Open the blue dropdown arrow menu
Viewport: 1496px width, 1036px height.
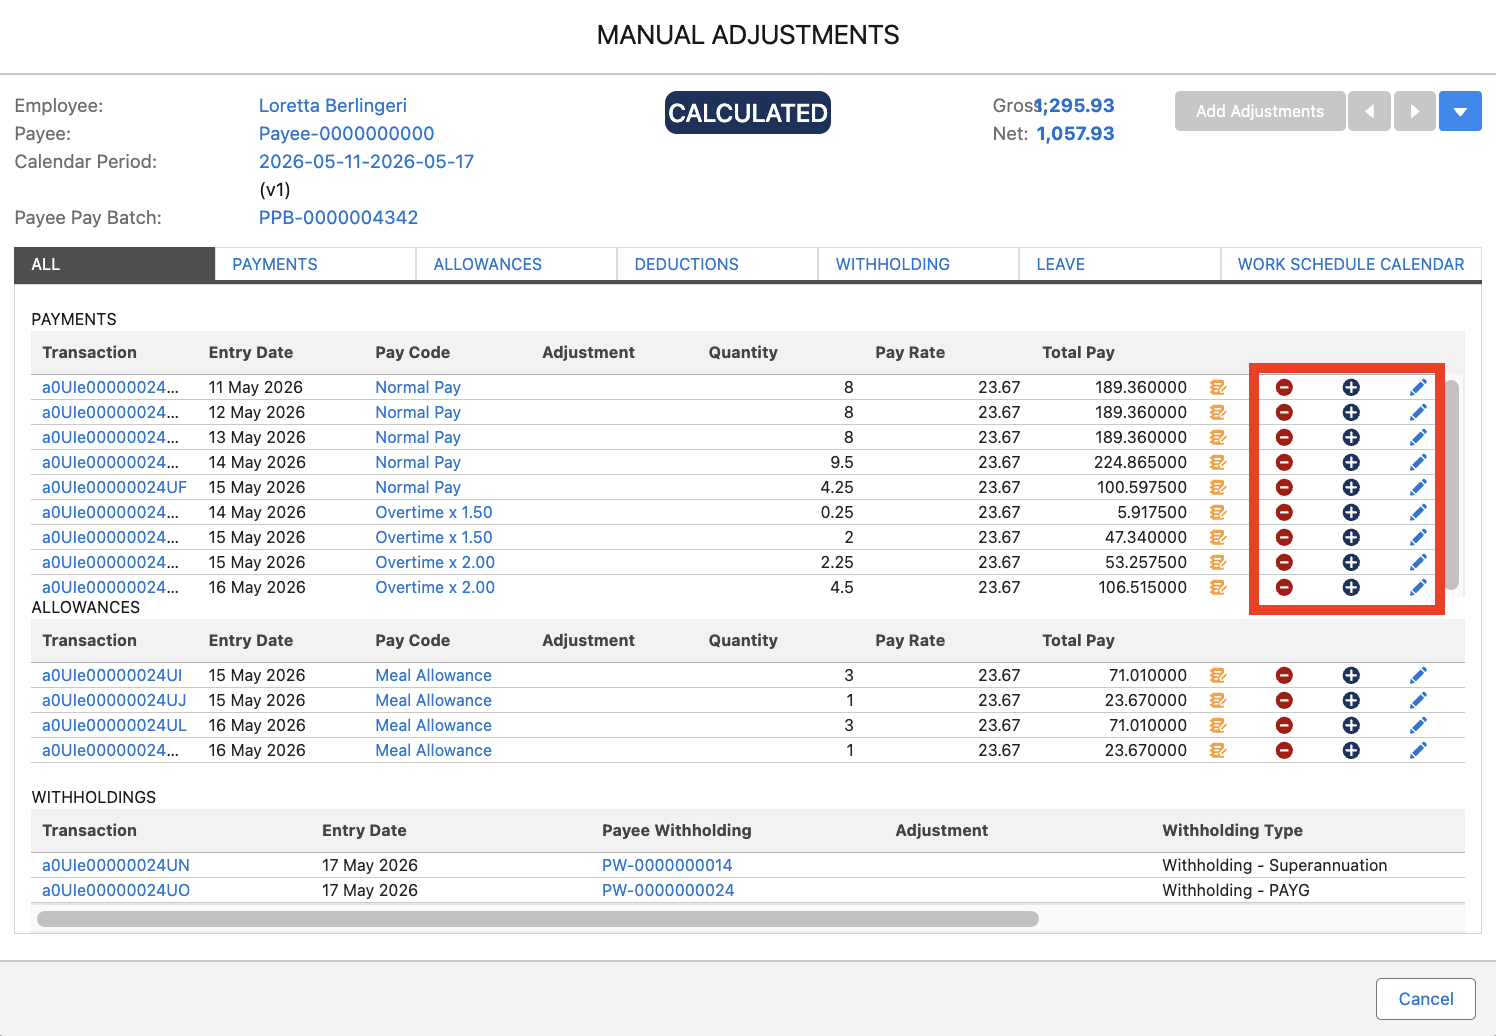pos(1460,111)
